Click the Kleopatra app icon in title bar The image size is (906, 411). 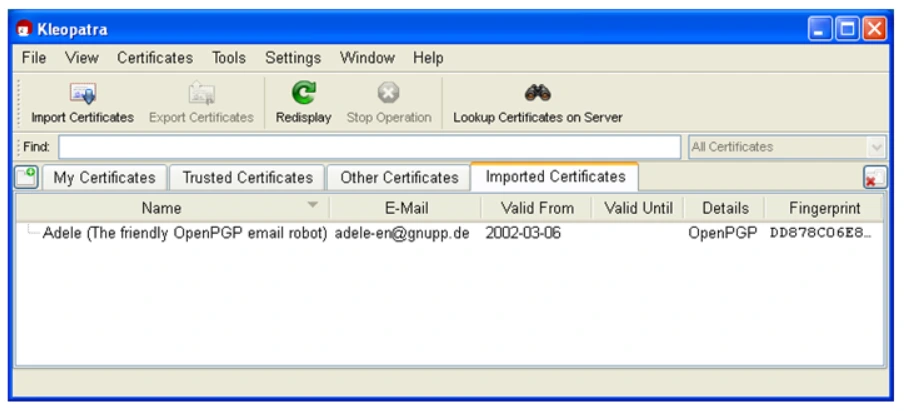pos(24,29)
